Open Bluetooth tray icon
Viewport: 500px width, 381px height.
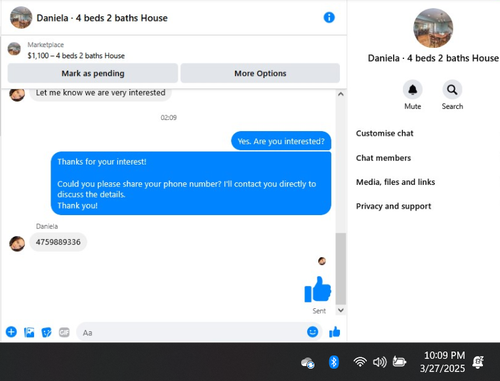334,362
